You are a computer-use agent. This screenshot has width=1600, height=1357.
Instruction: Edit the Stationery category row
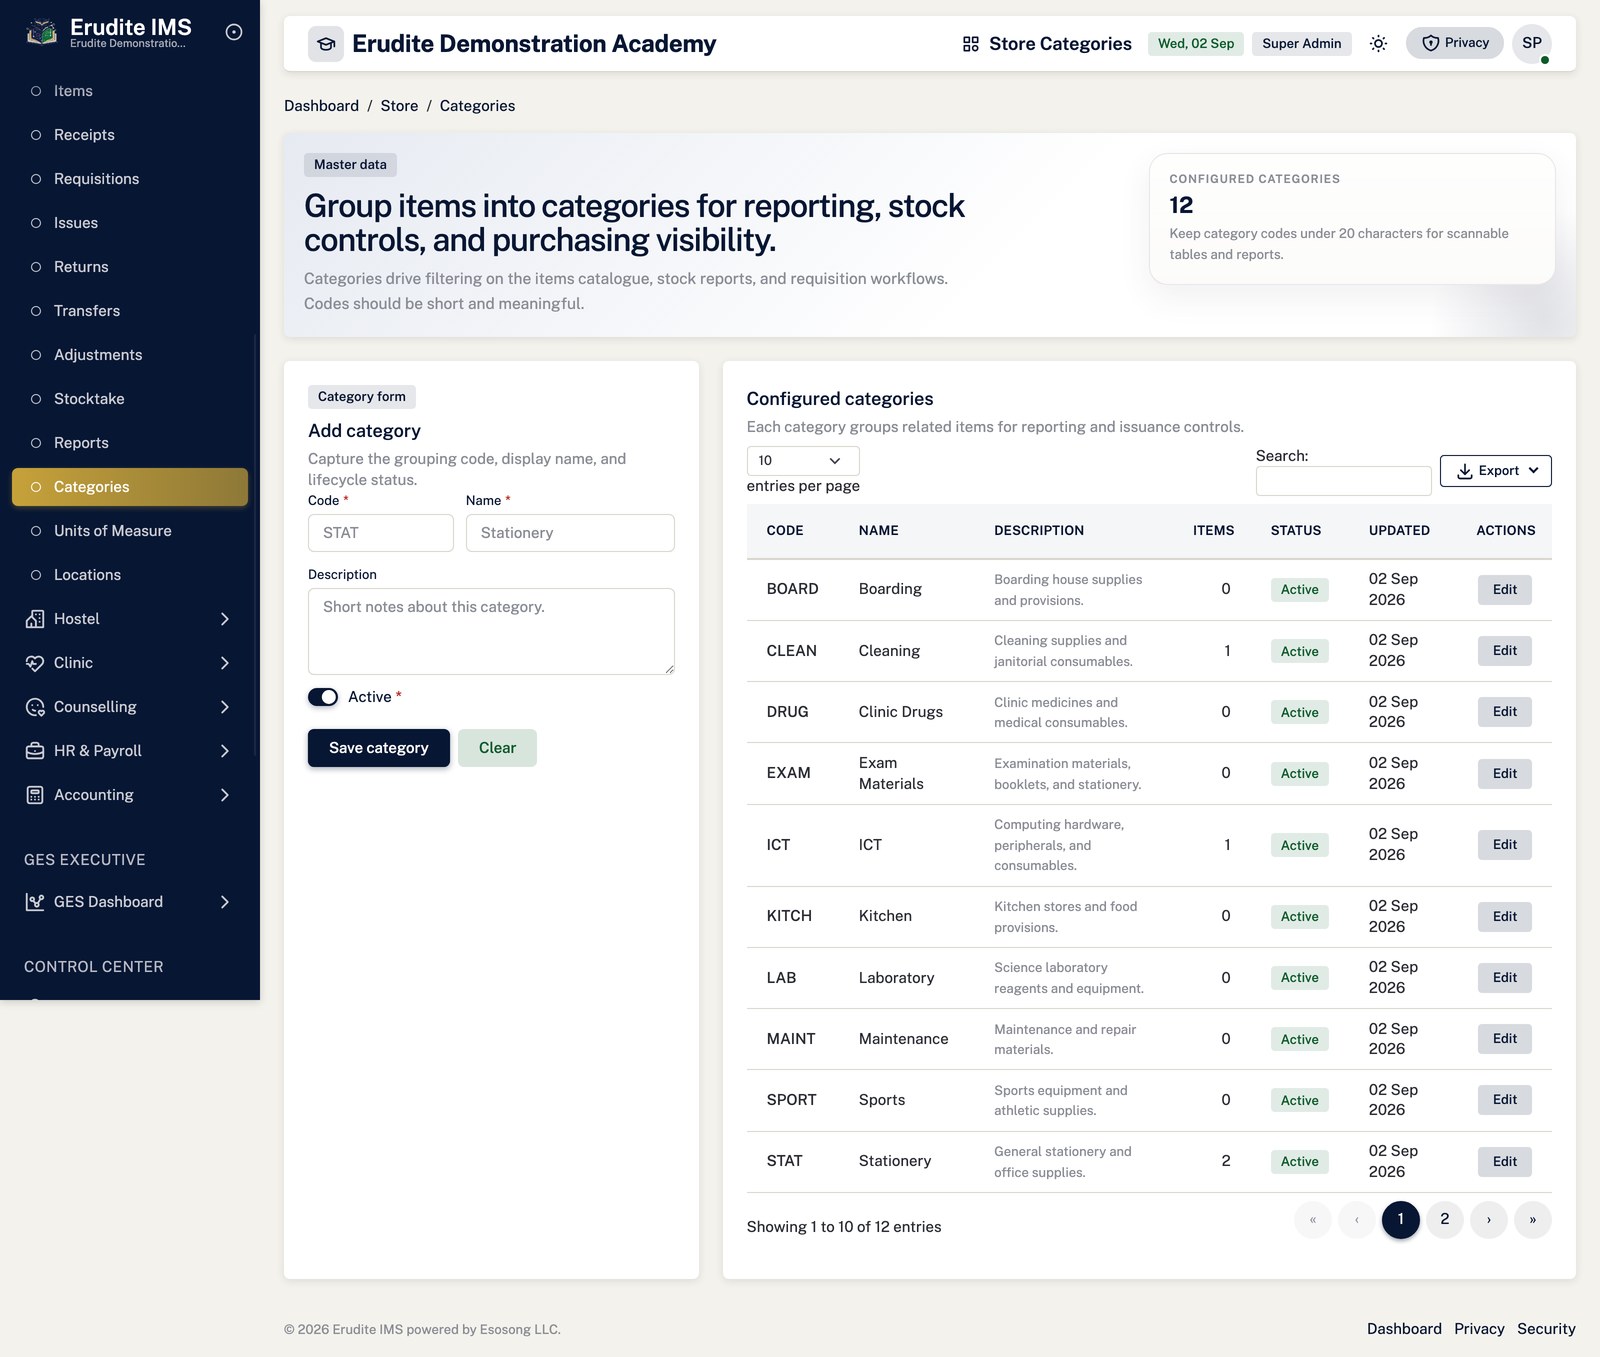click(x=1504, y=1161)
